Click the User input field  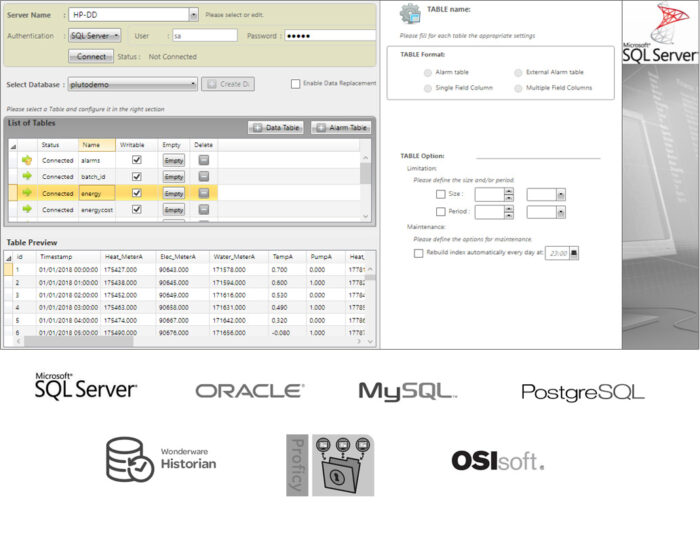pyautogui.click(x=205, y=36)
